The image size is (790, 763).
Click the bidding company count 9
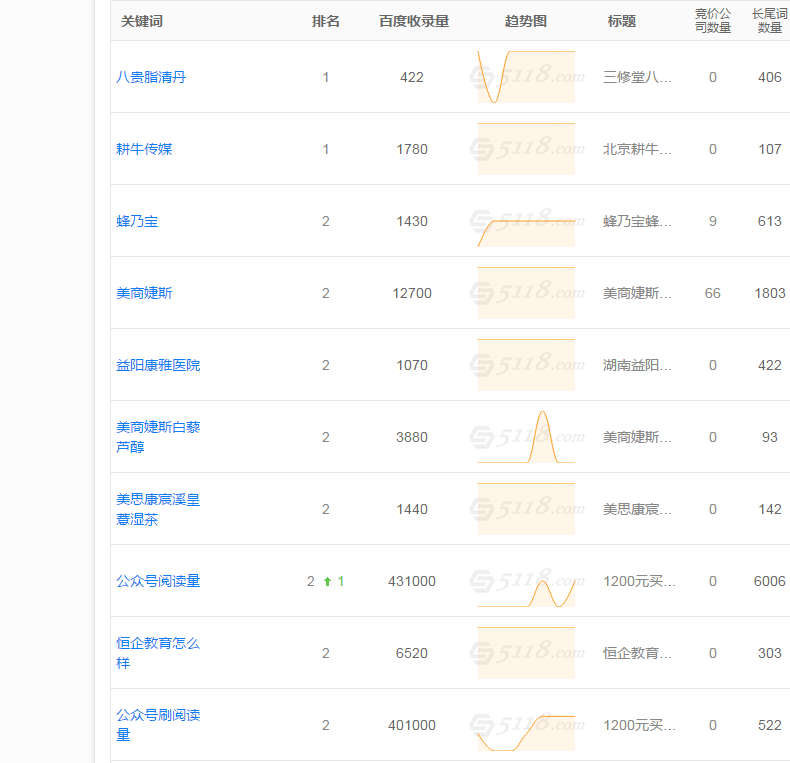pyautogui.click(x=712, y=221)
